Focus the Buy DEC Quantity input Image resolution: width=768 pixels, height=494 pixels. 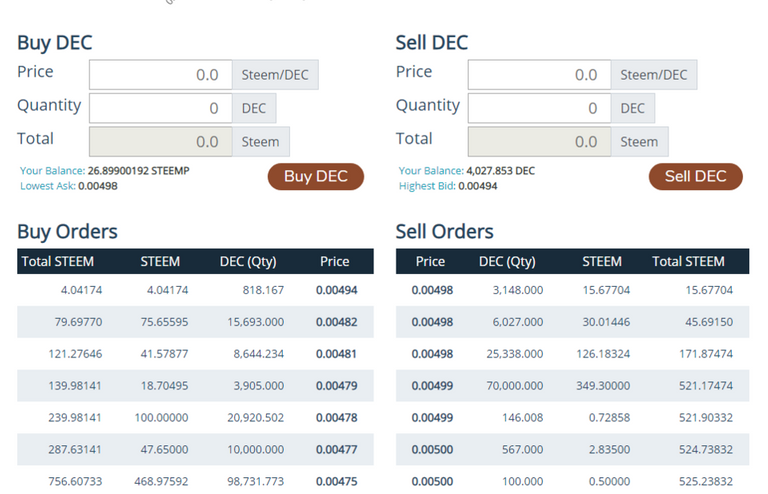coord(161,108)
